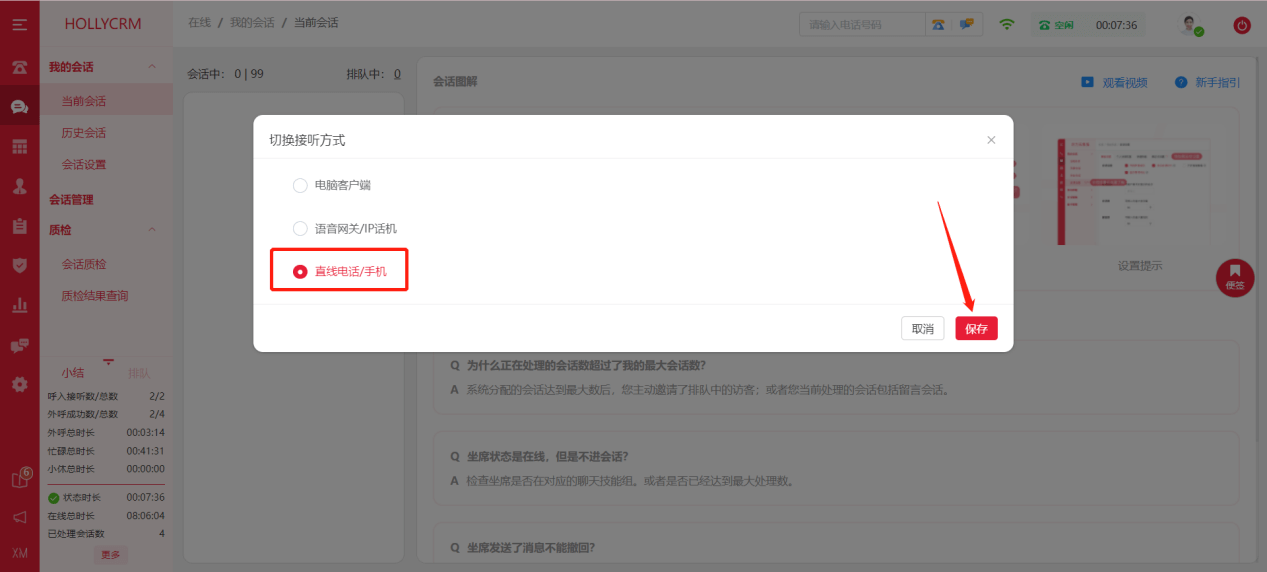Select the 语音网关/IP话机 radio option
This screenshot has height=572, width=1267.
(300, 228)
